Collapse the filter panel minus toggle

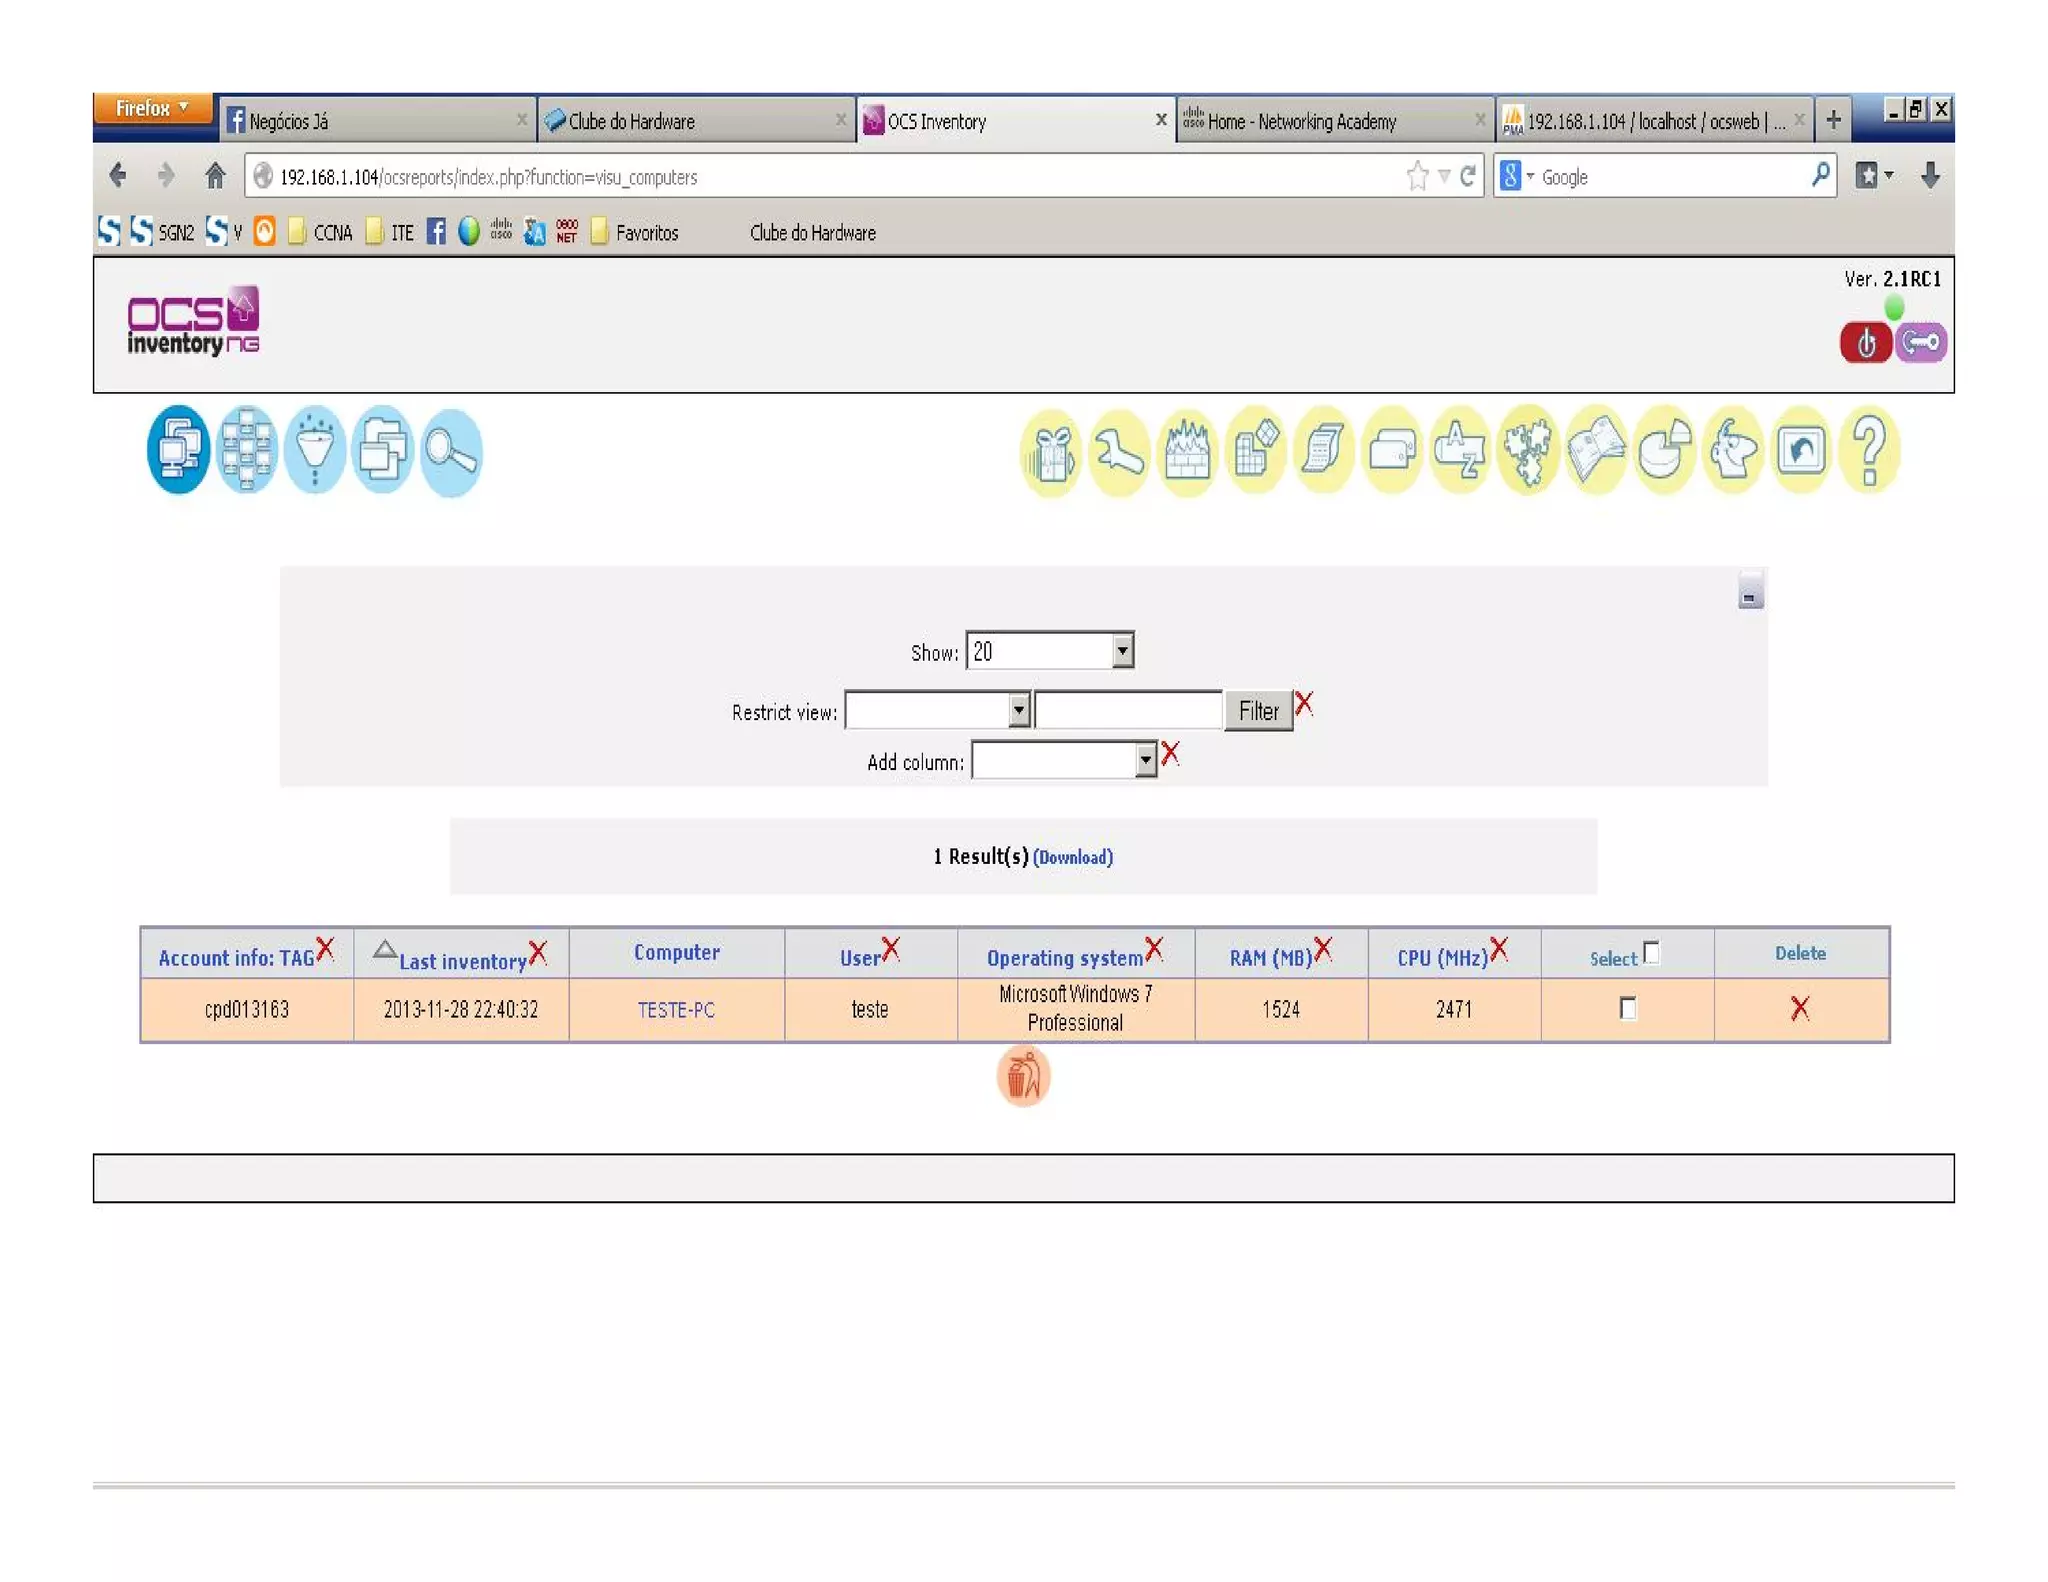1750,594
